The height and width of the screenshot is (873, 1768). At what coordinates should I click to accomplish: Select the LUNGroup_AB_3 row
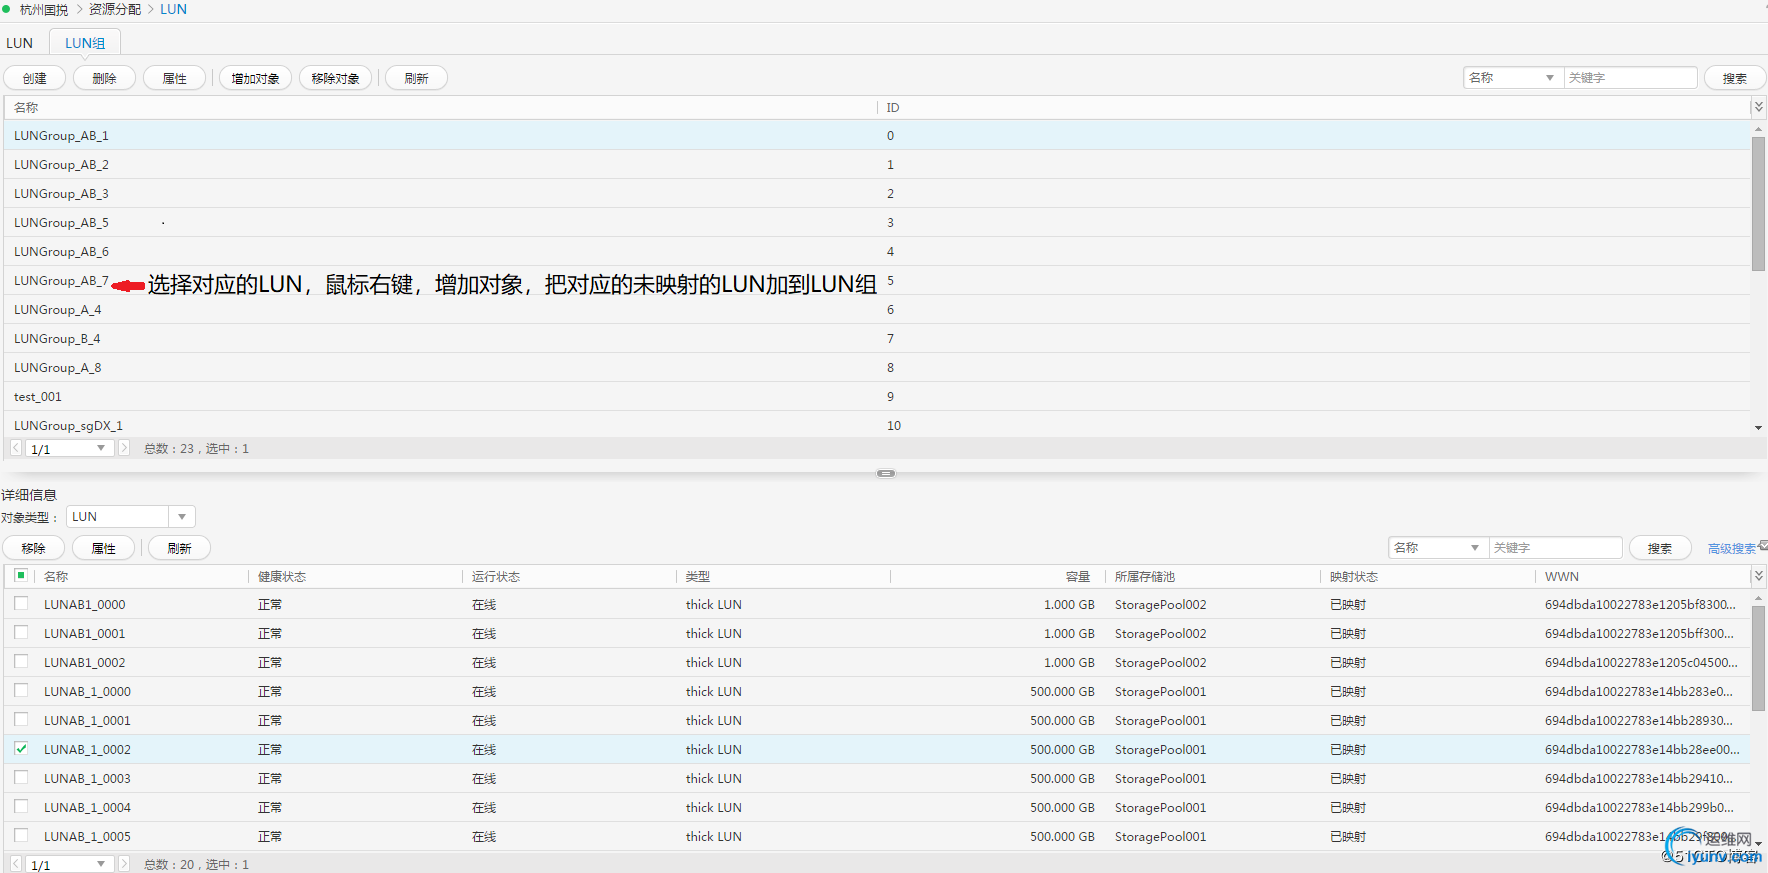pyautogui.click(x=877, y=193)
